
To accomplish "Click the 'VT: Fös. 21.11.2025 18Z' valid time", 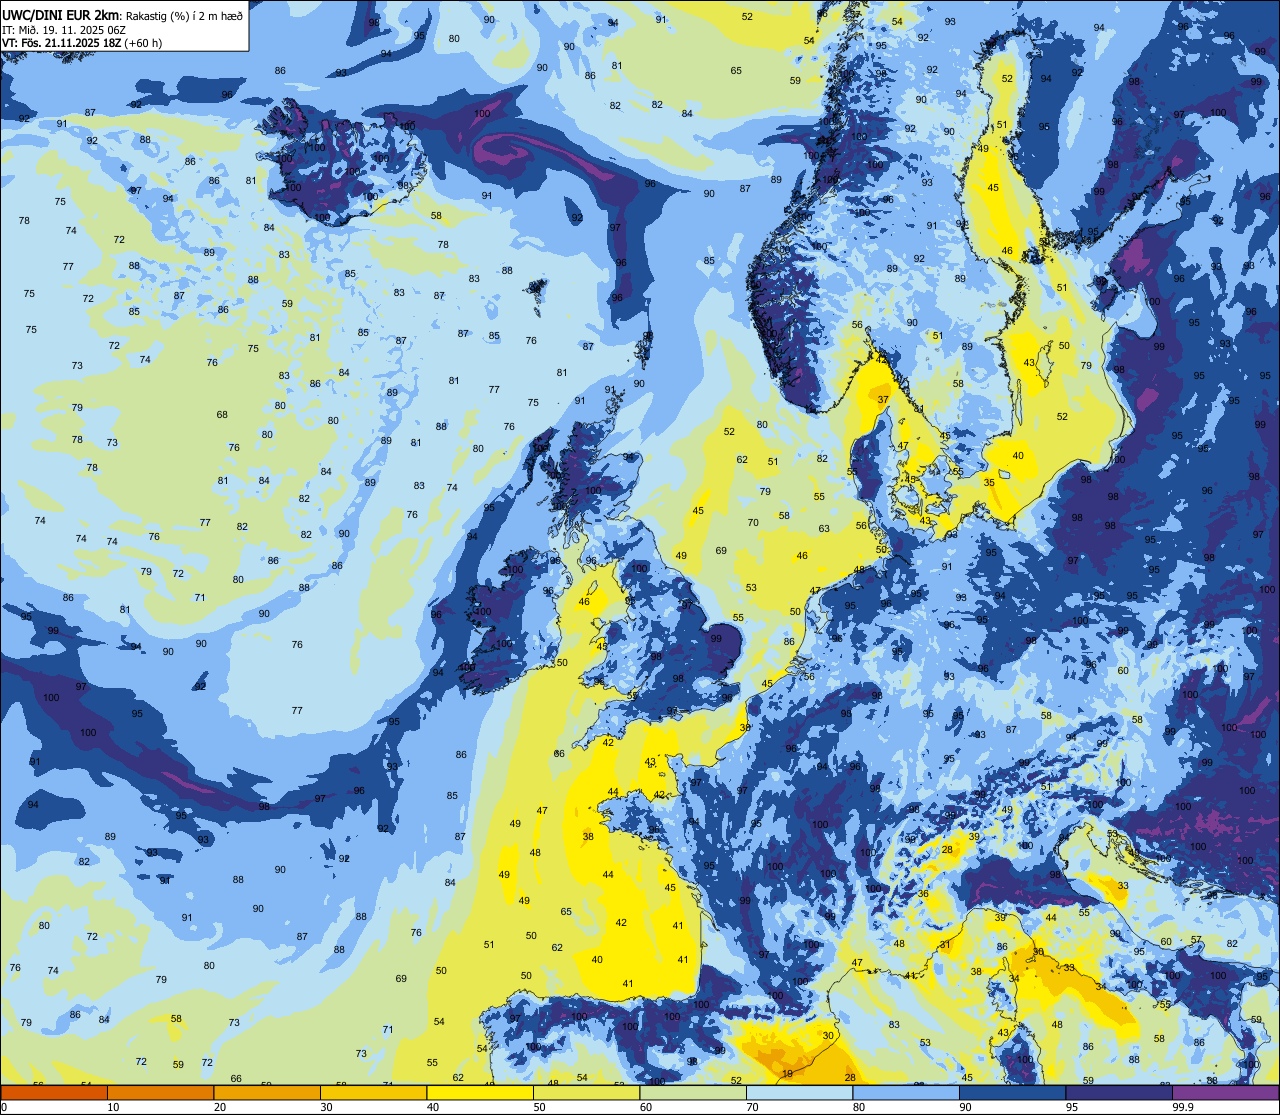I will pyautogui.click(x=62, y=42).
